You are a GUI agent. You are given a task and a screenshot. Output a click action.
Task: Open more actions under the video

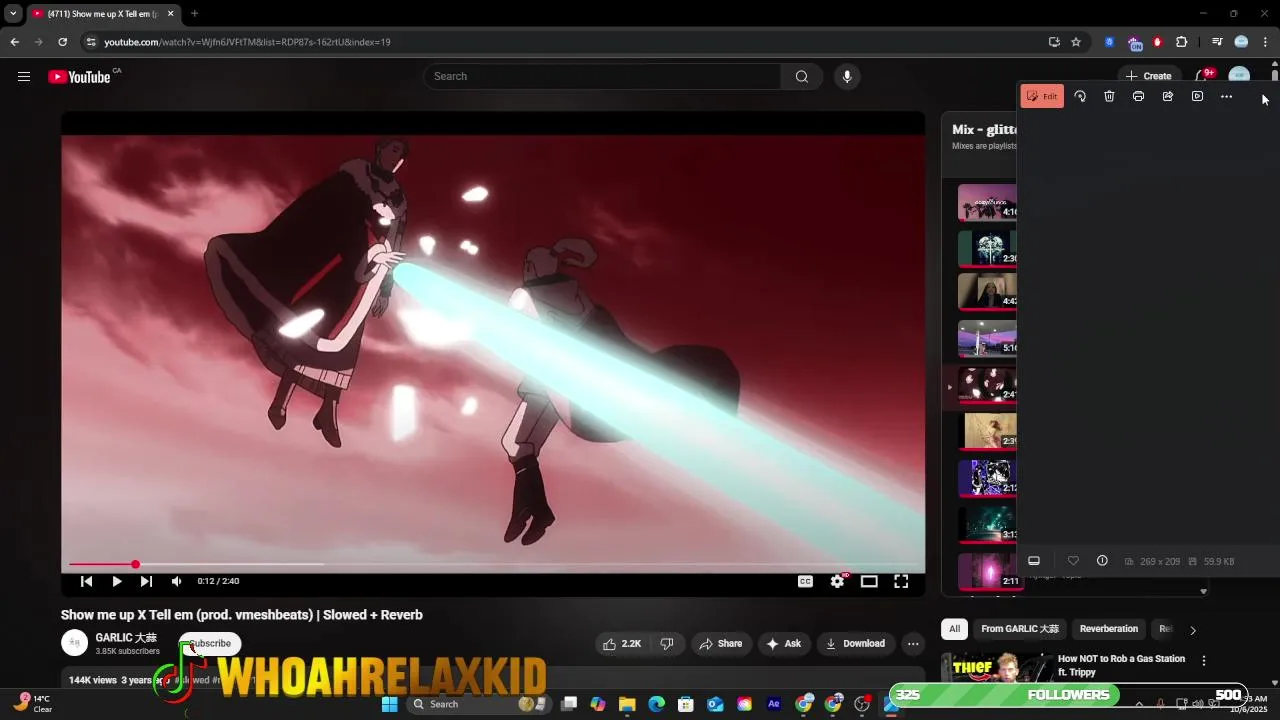pos(913,644)
